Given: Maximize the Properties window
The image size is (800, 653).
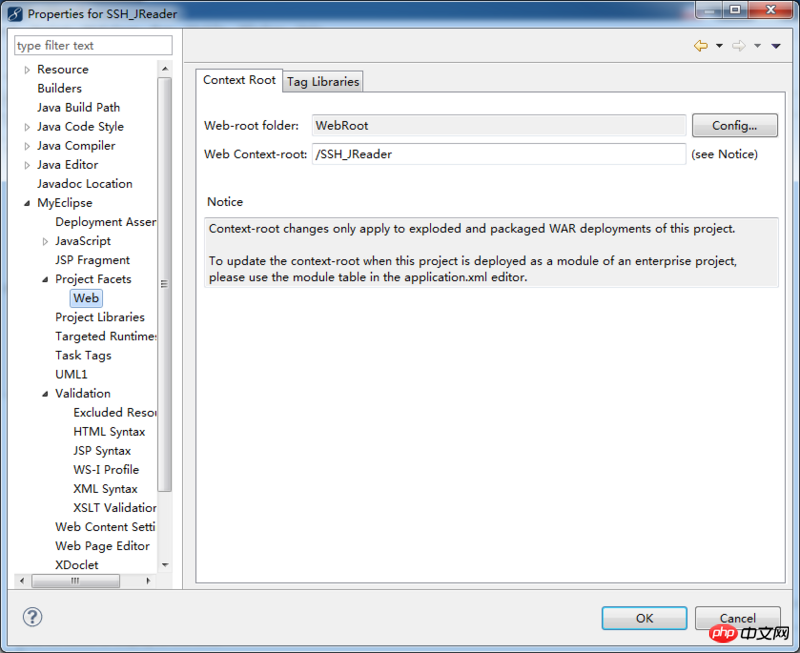Looking at the screenshot, I should tap(735, 10).
